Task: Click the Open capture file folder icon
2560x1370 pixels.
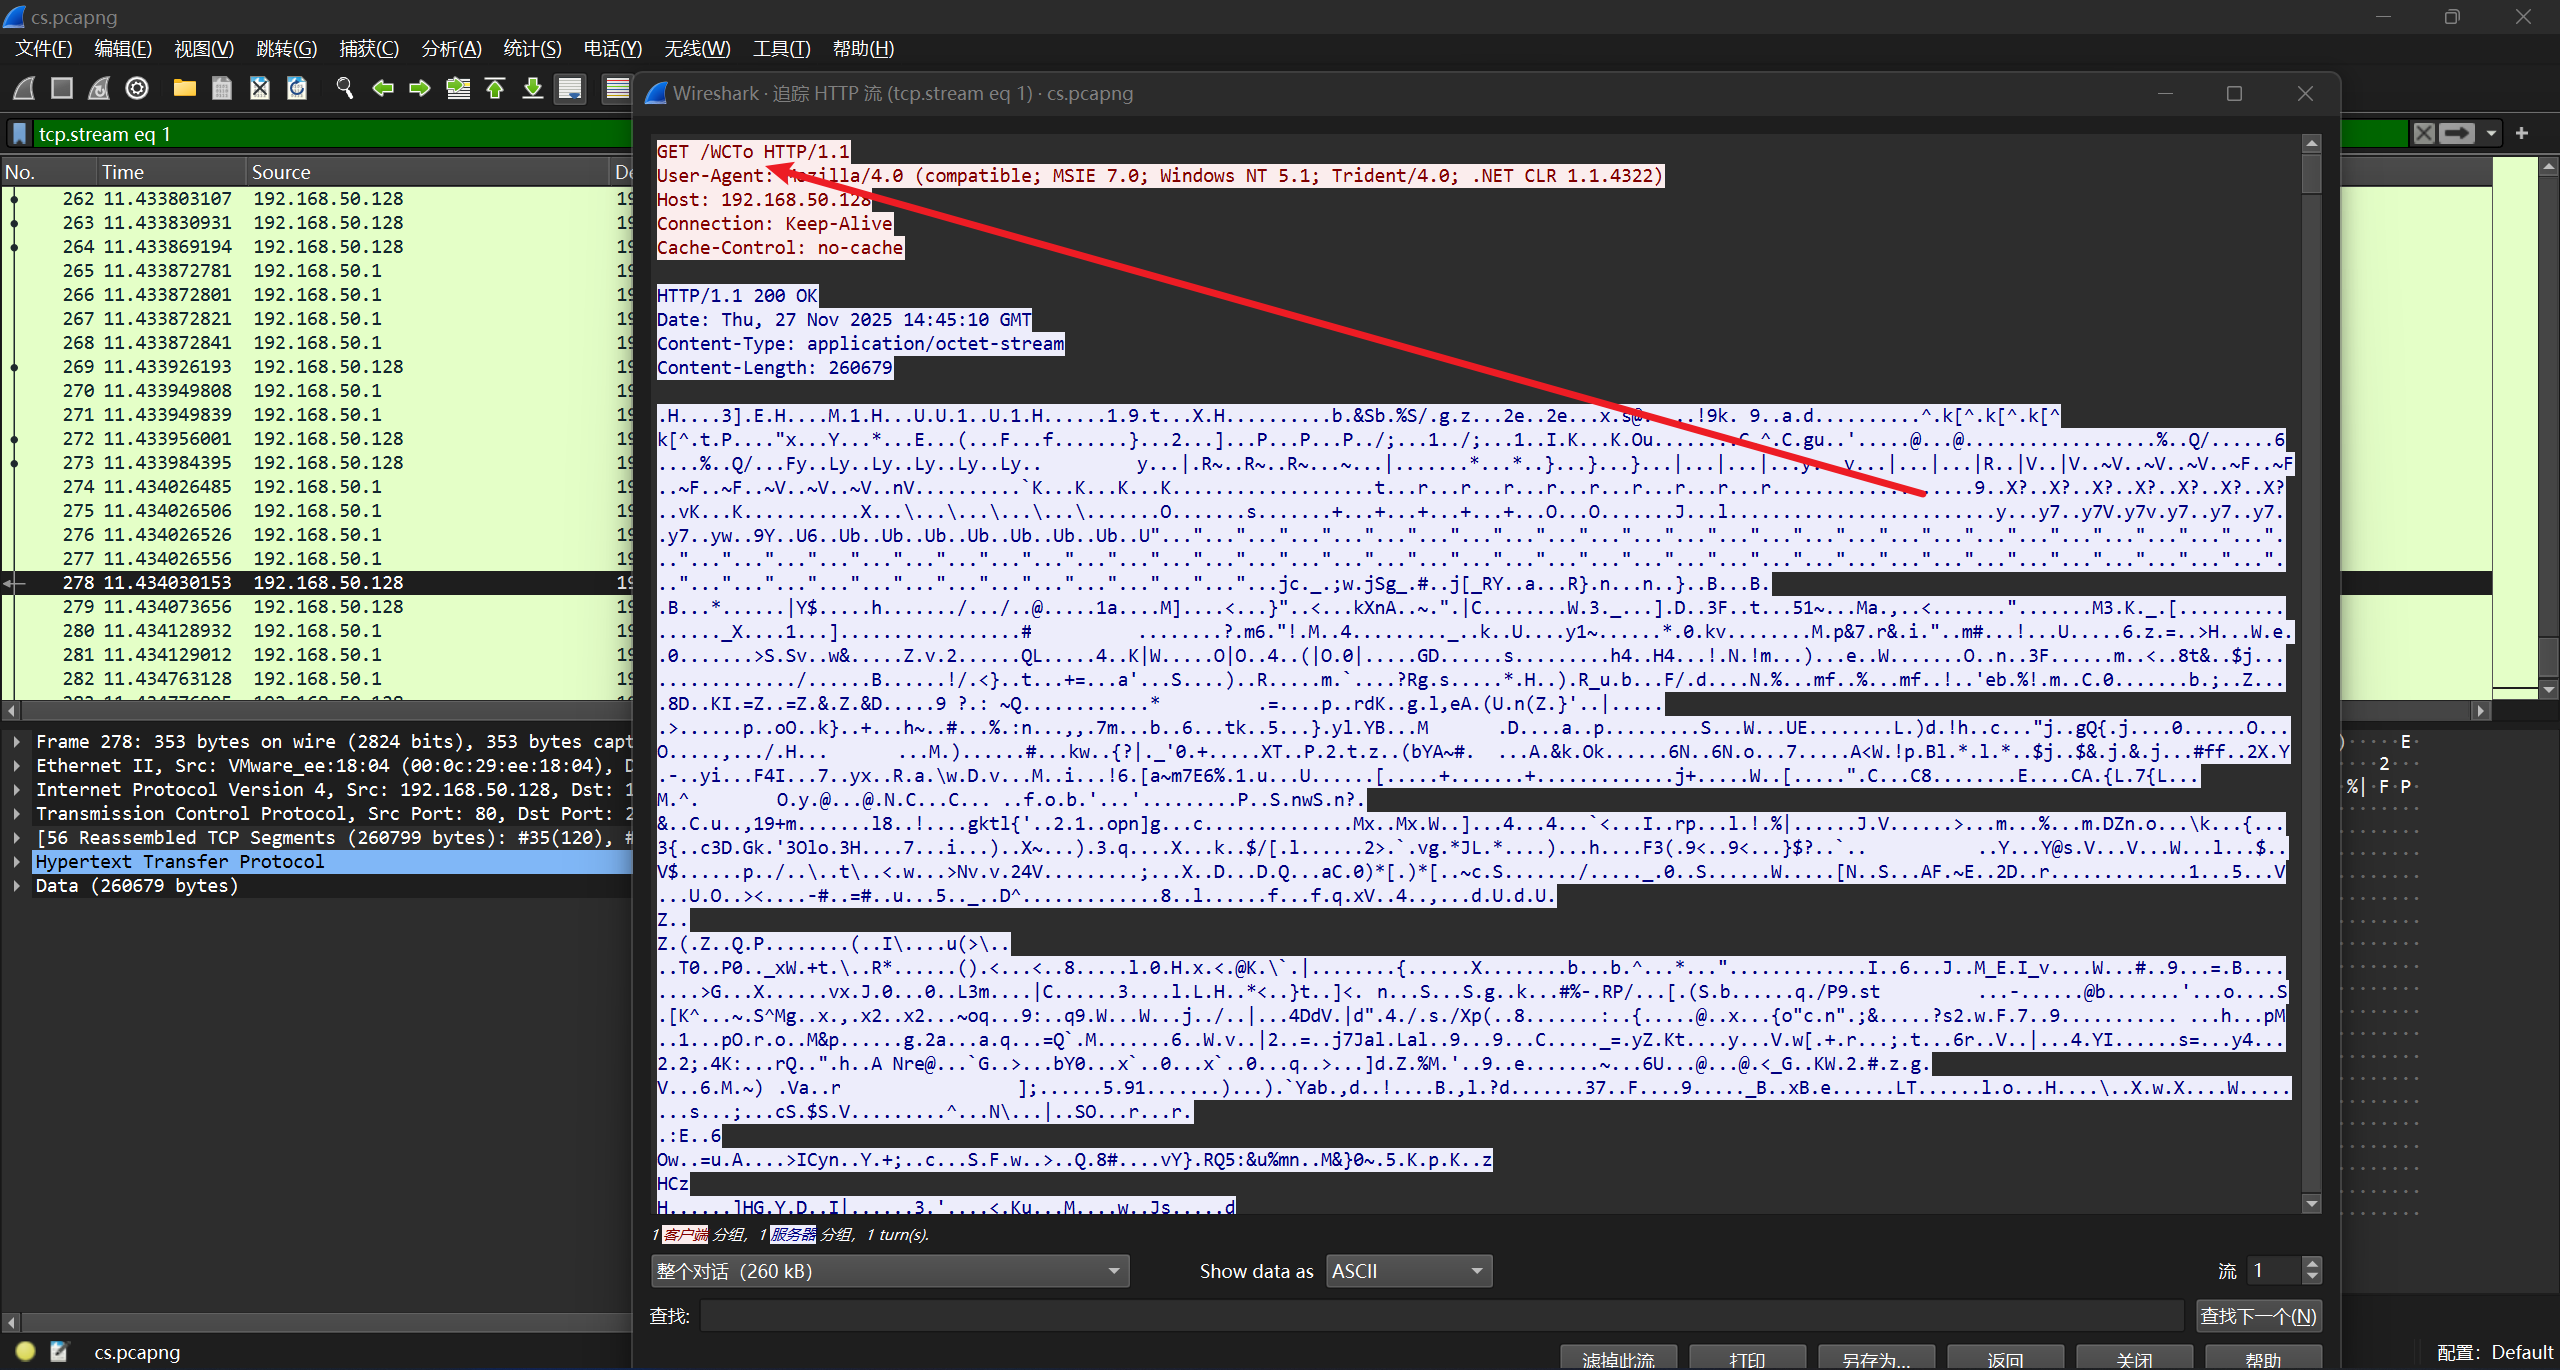Action: [x=184, y=89]
